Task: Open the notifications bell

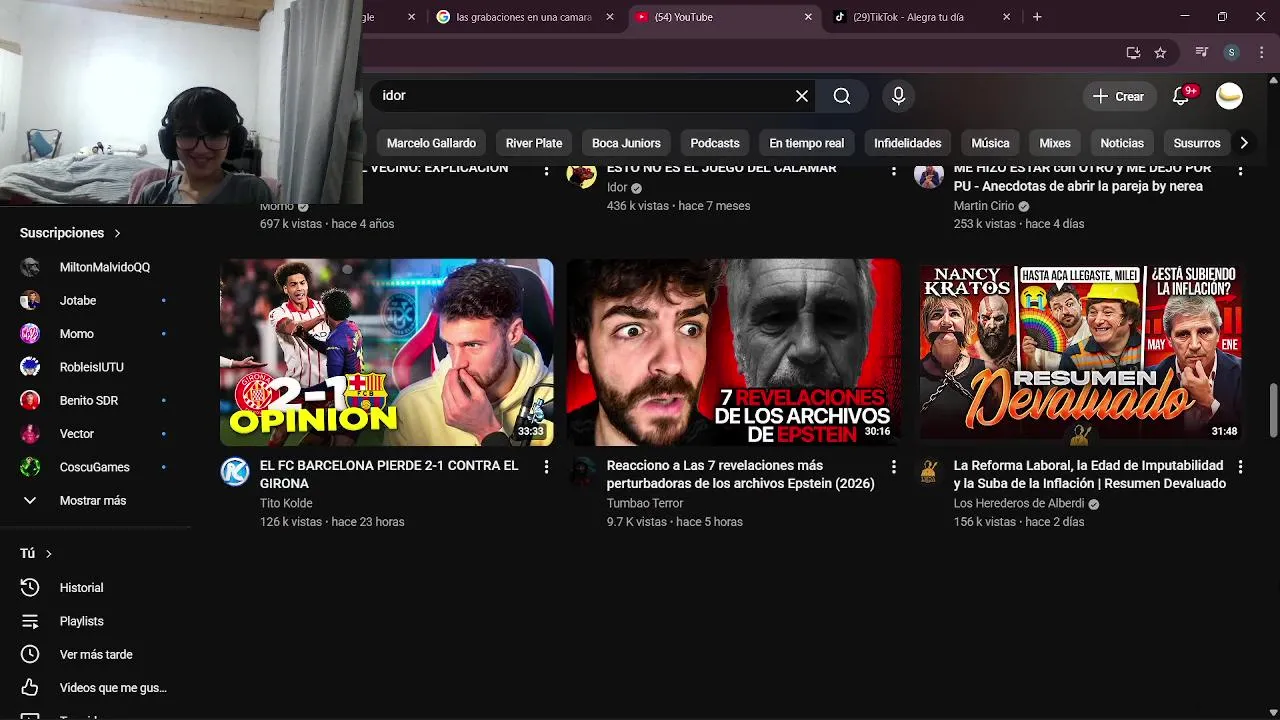Action: point(1181,96)
